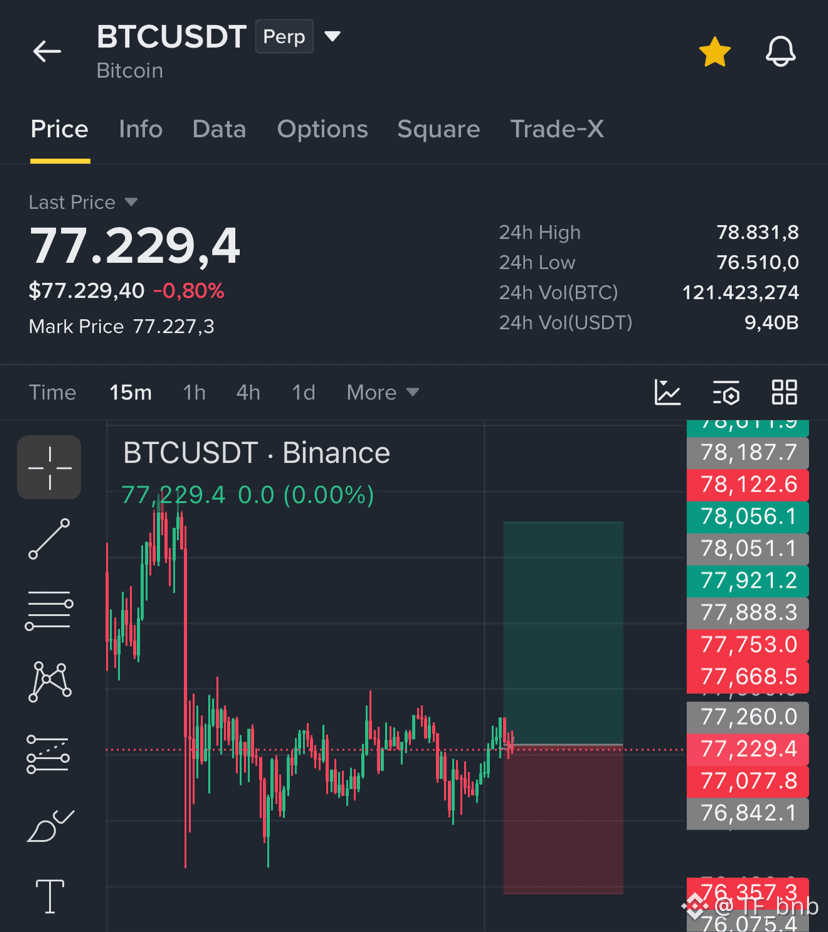Select the XABCD pattern tool

49,682
